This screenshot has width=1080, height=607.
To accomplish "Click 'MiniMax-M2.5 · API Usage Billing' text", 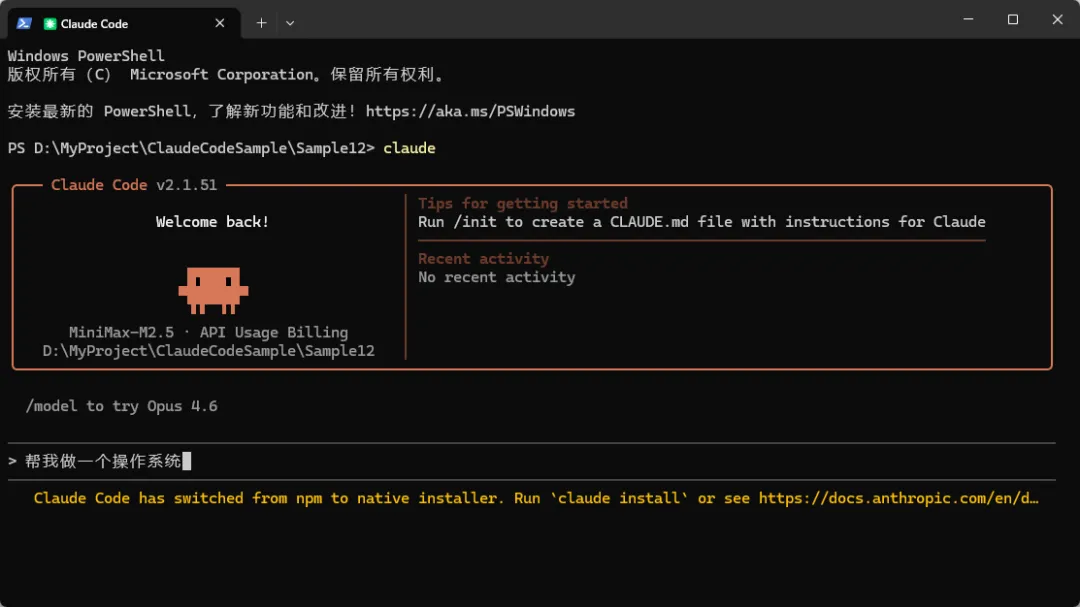I will click(x=208, y=332).
